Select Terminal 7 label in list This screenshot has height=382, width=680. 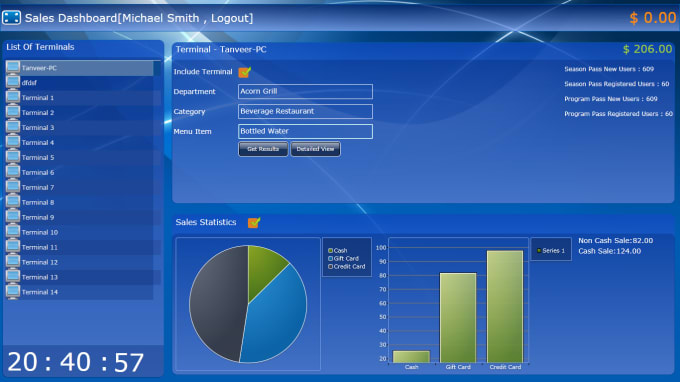(x=38, y=188)
